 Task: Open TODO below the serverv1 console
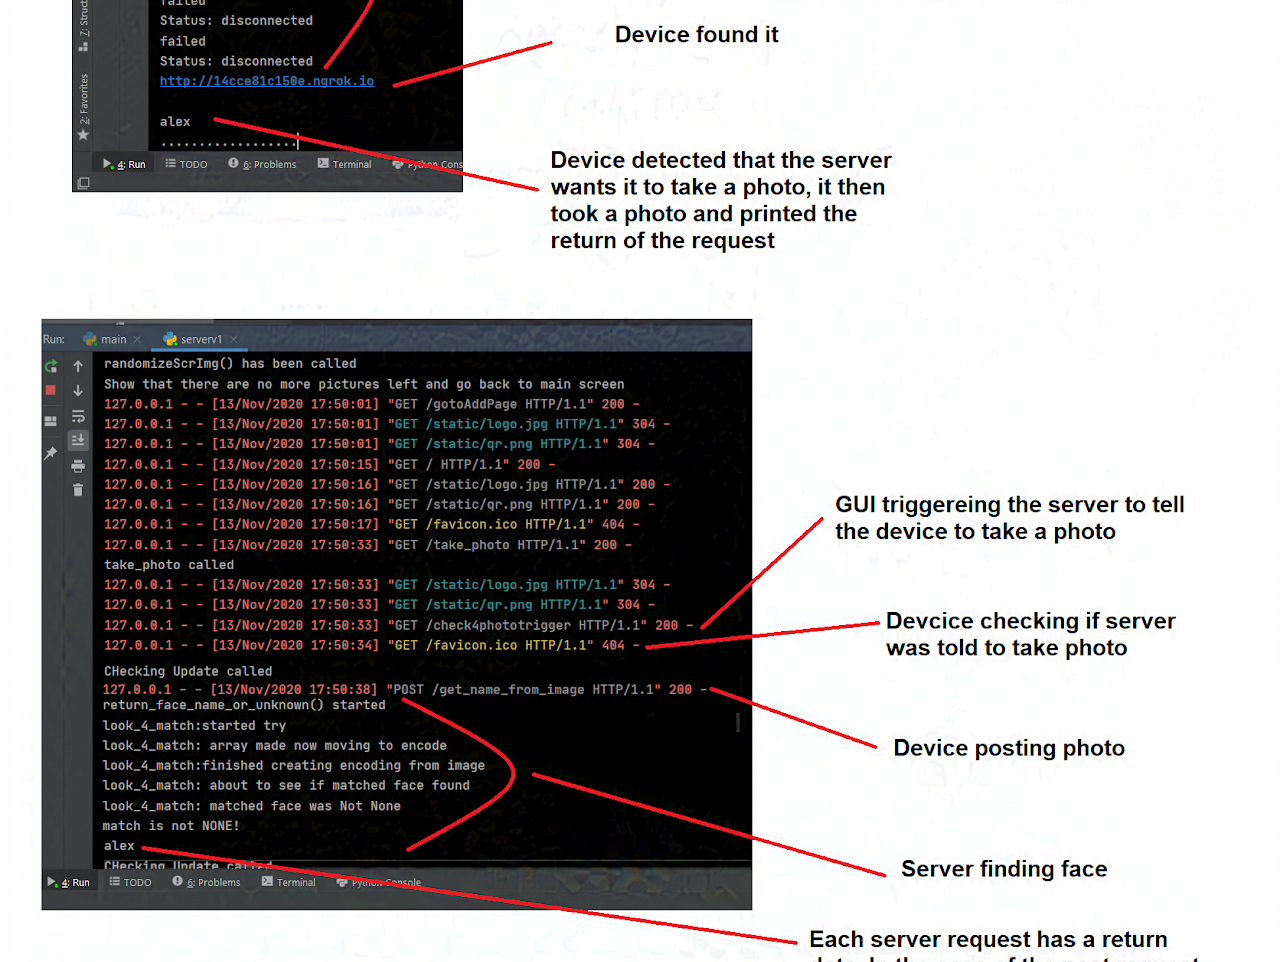(x=131, y=882)
